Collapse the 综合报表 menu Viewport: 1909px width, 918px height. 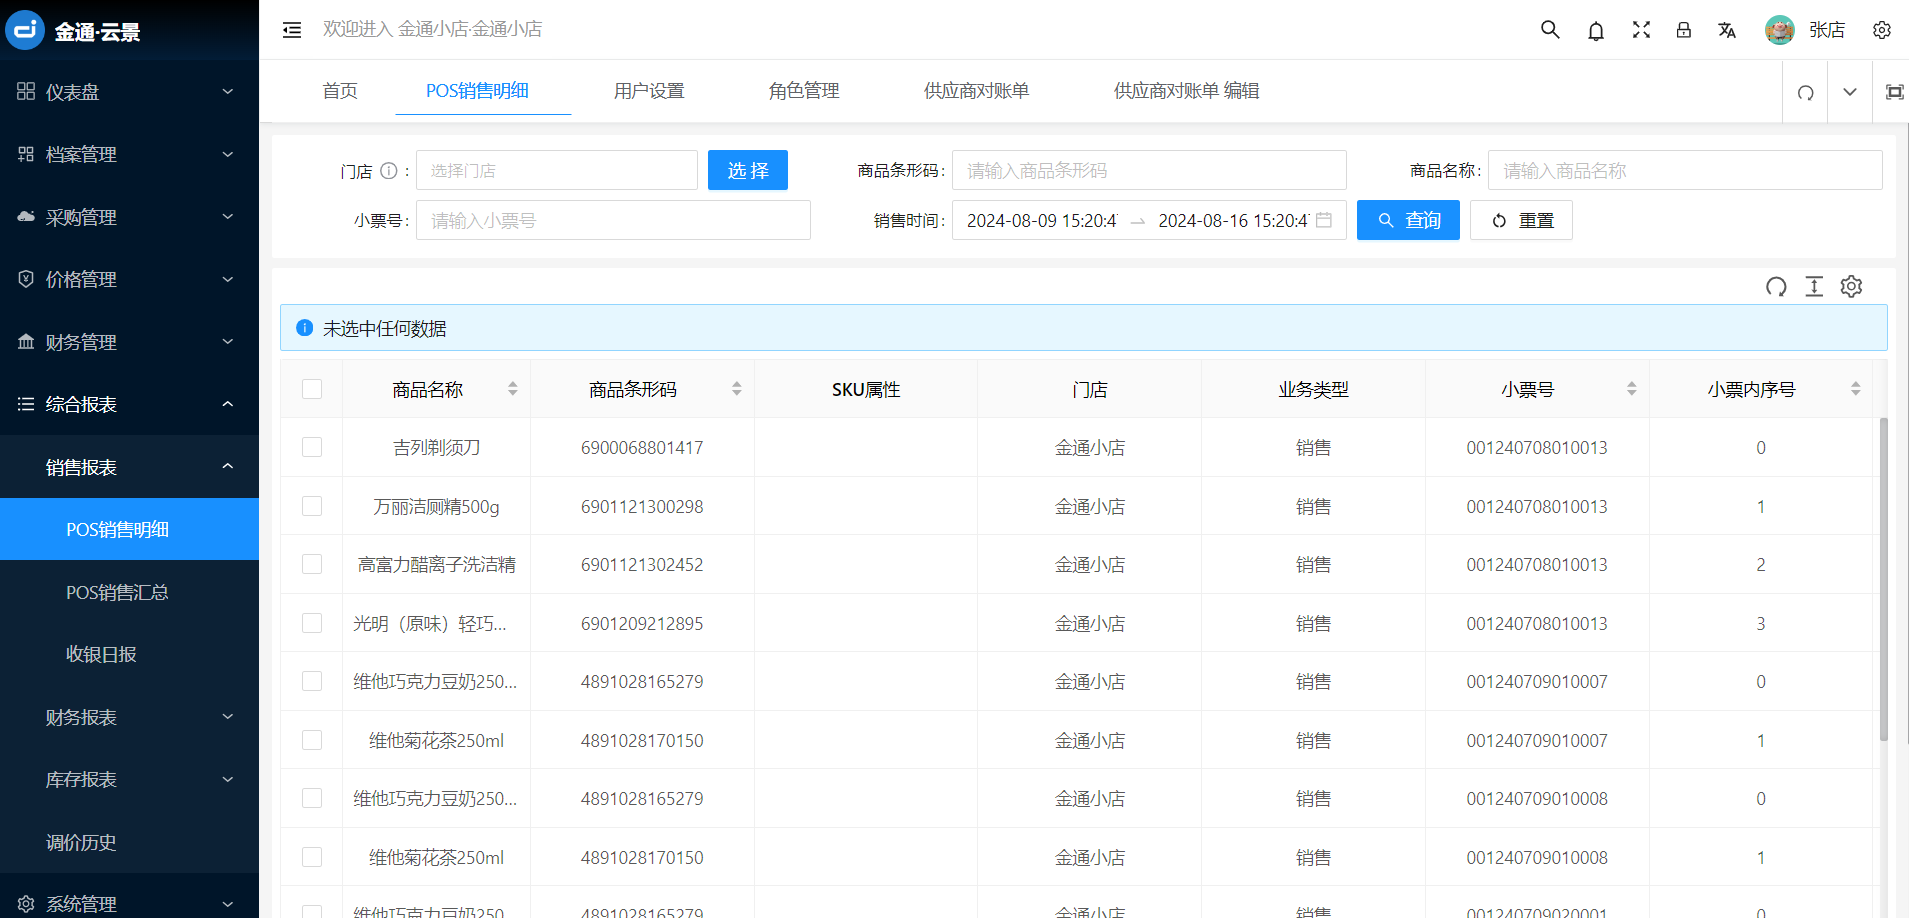tap(129, 405)
